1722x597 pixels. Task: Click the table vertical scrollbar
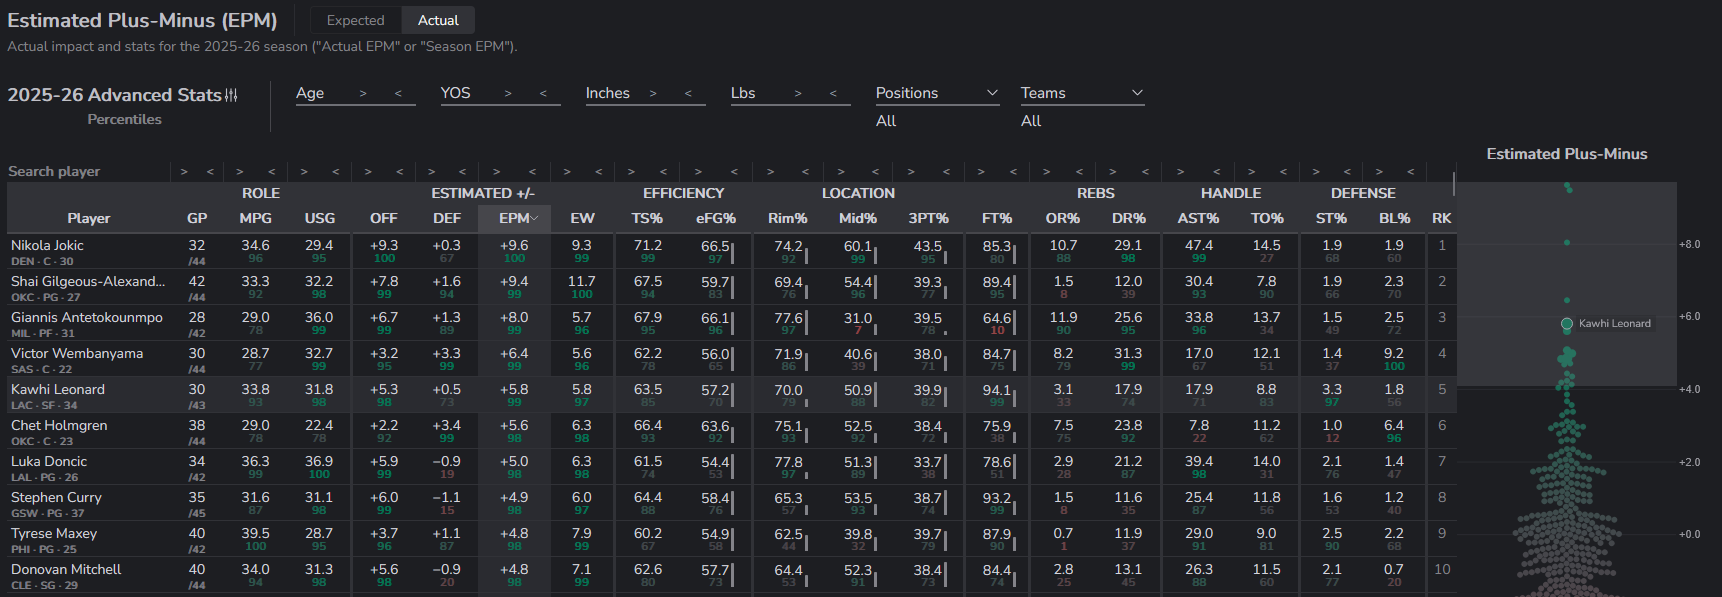pyautogui.click(x=1454, y=183)
